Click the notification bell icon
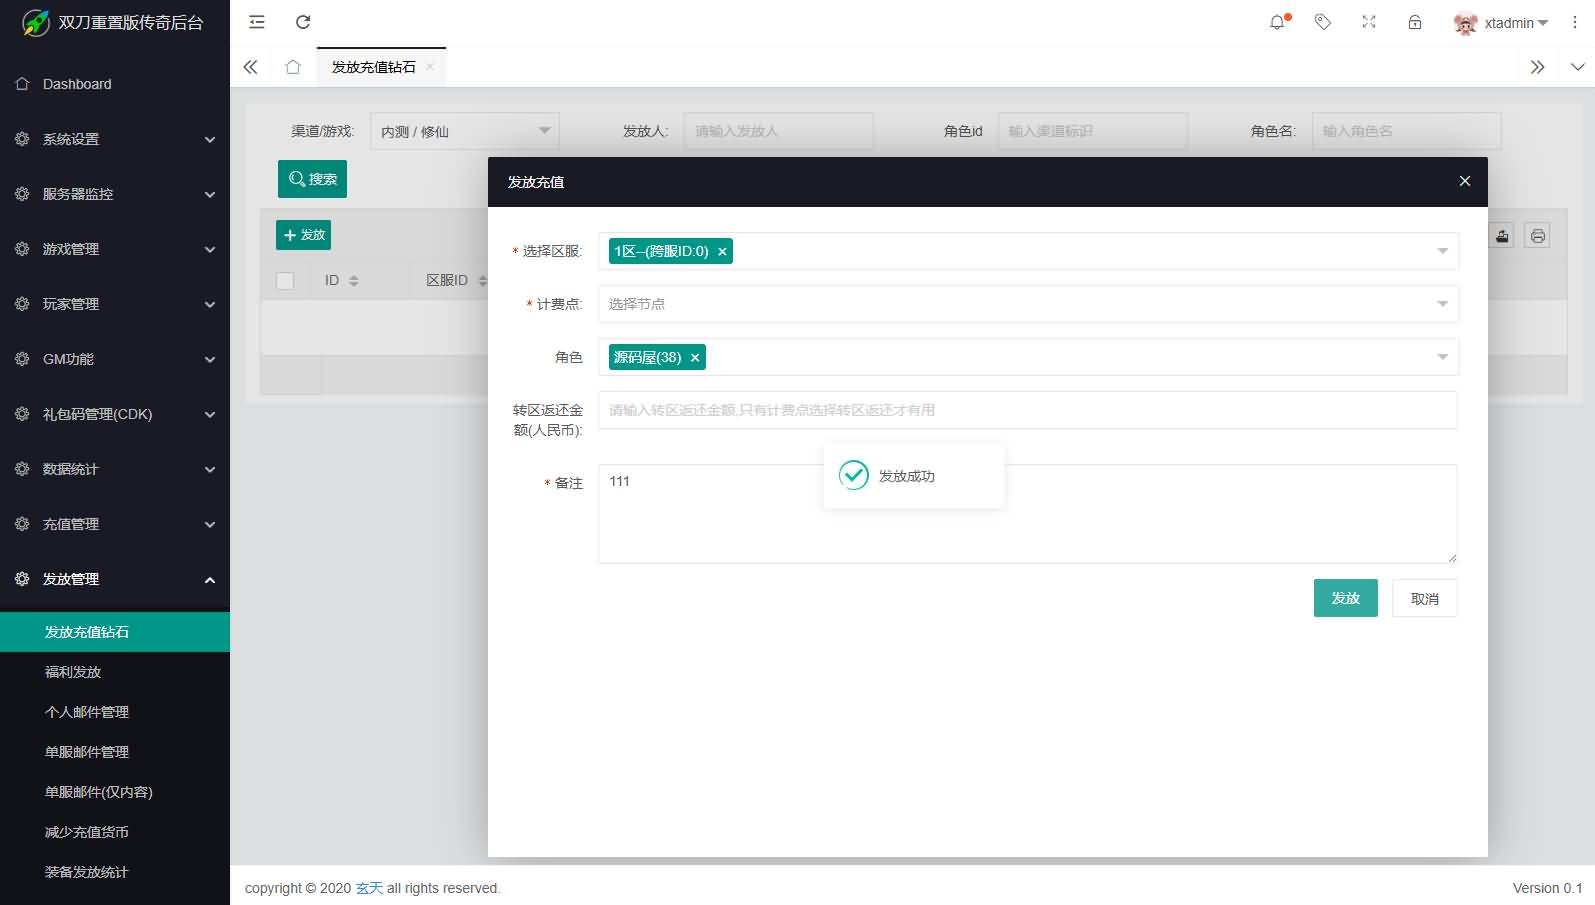This screenshot has height=905, width=1595. click(1277, 22)
